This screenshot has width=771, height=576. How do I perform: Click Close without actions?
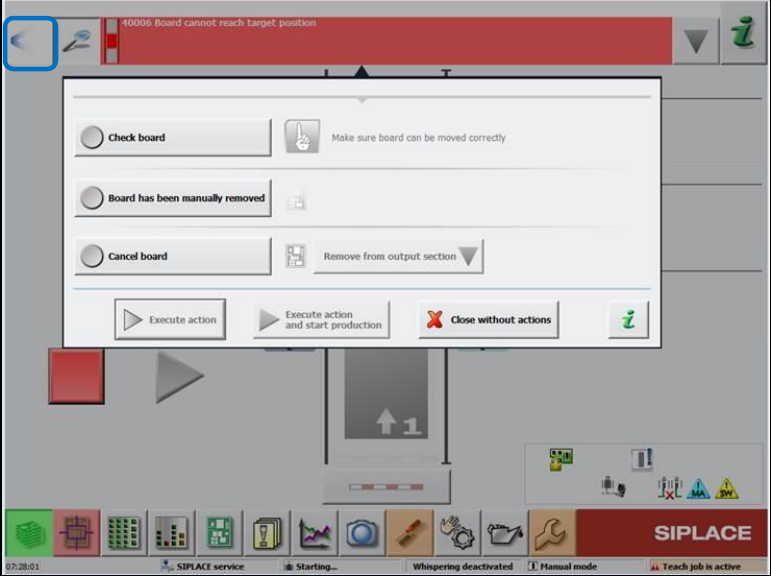pos(488,320)
